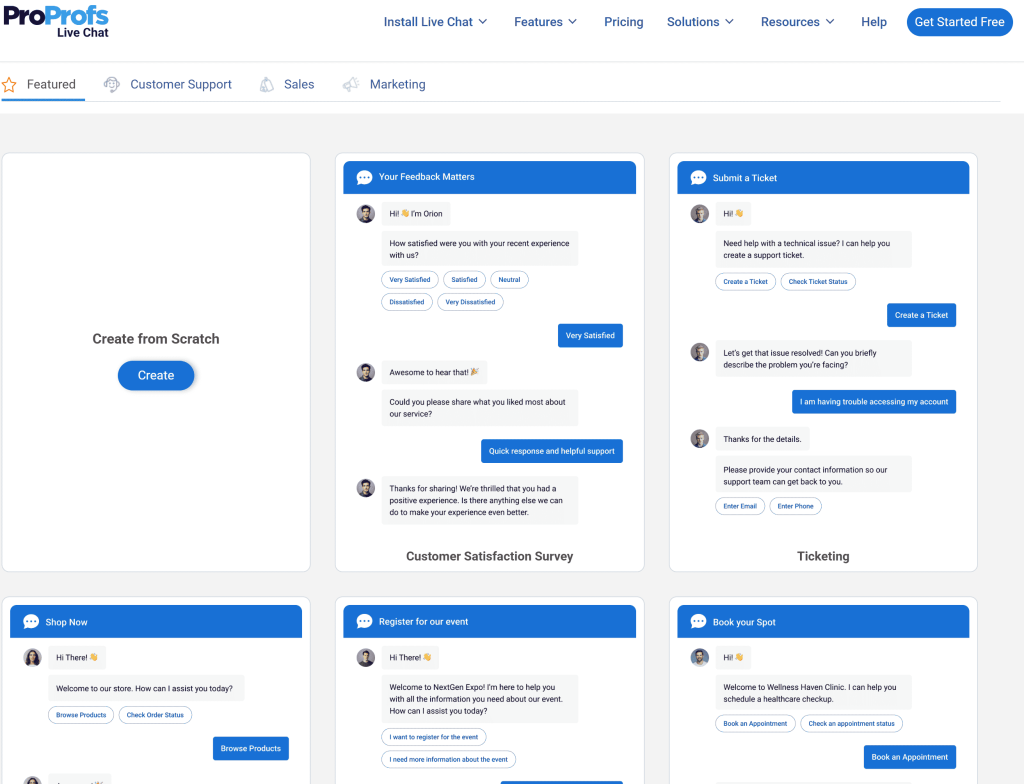
Task: Click the chat bubble icon on Book your Spot header
Action: click(697, 620)
